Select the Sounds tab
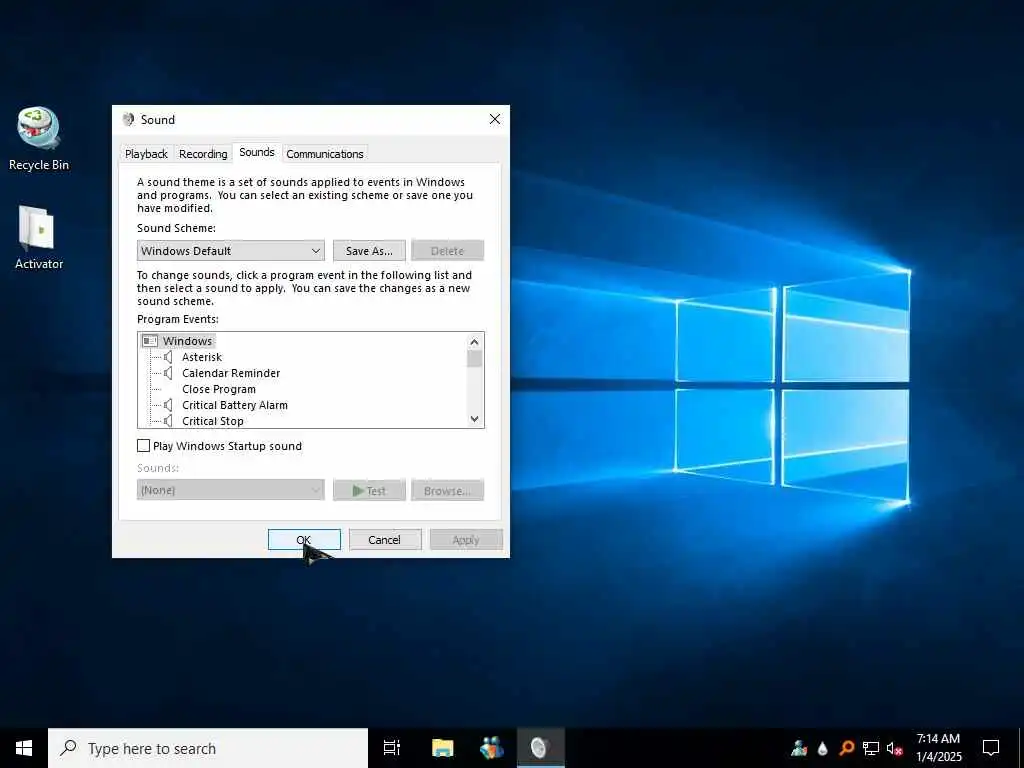1024x768 pixels. [257, 152]
